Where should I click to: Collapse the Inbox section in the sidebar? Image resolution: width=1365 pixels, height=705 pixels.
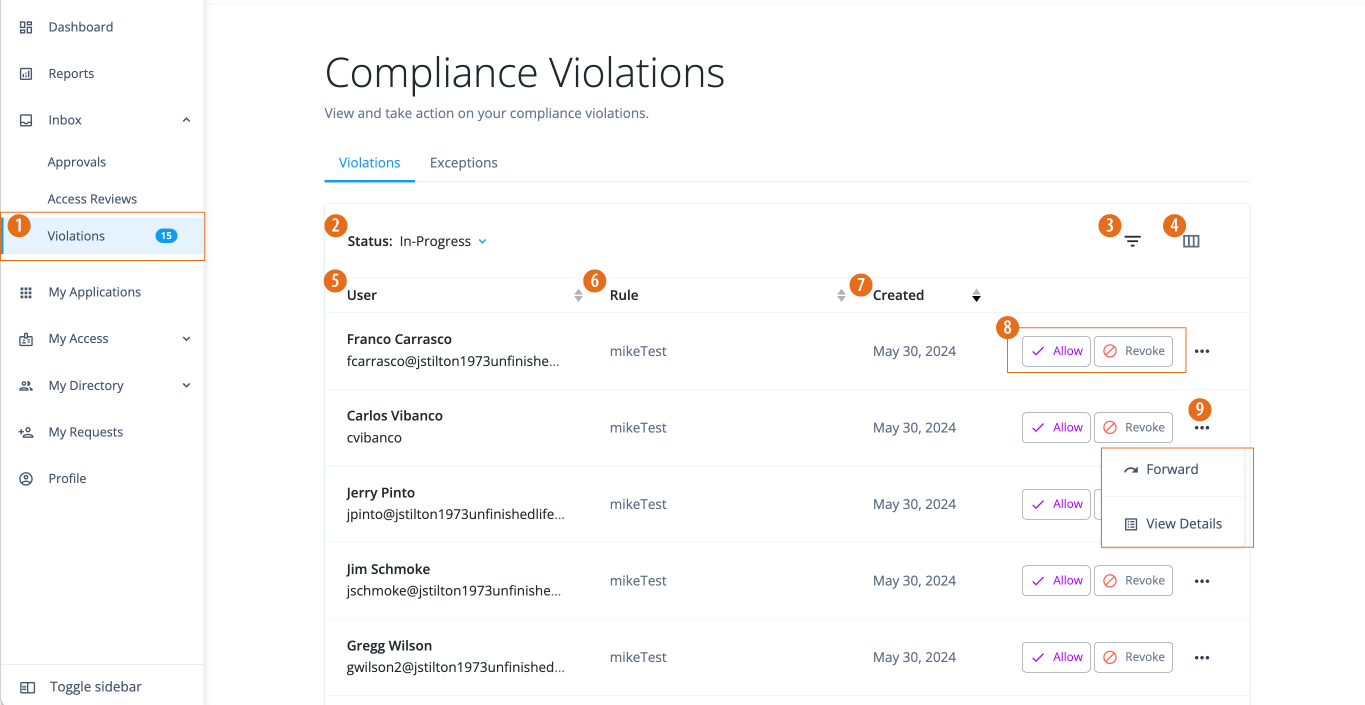tap(186, 119)
